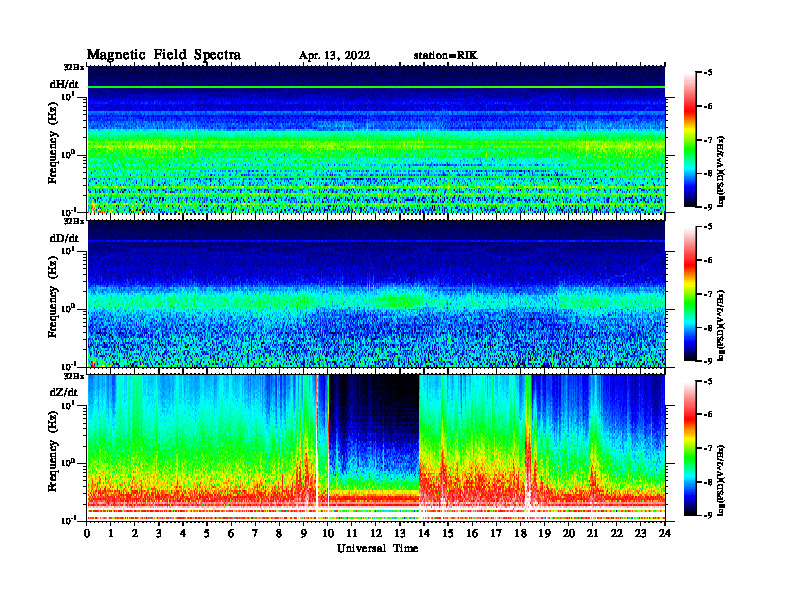Image resolution: width=792 pixels, height=612 pixels.
Task: Click hour "12" on the Universal Time axis
Action: [375, 534]
